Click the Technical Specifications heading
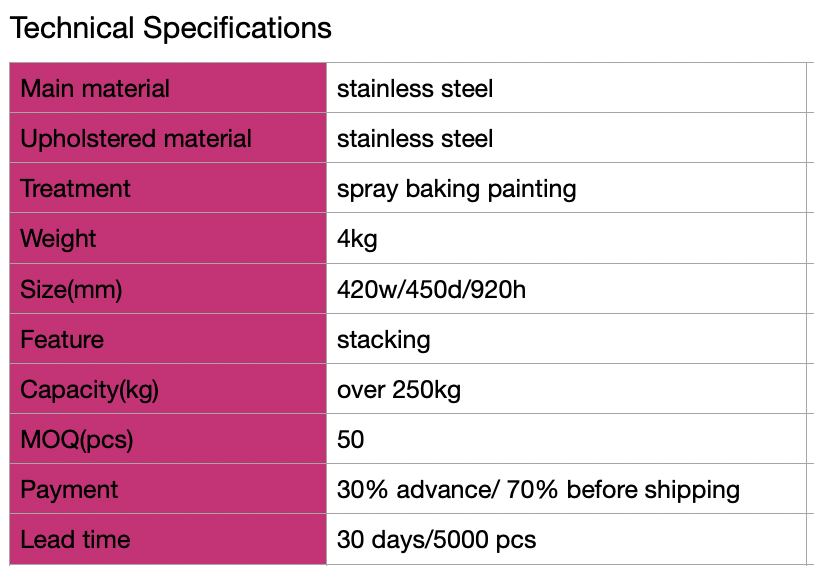Image resolution: width=814 pixels, height=566 pixels. 170,28
